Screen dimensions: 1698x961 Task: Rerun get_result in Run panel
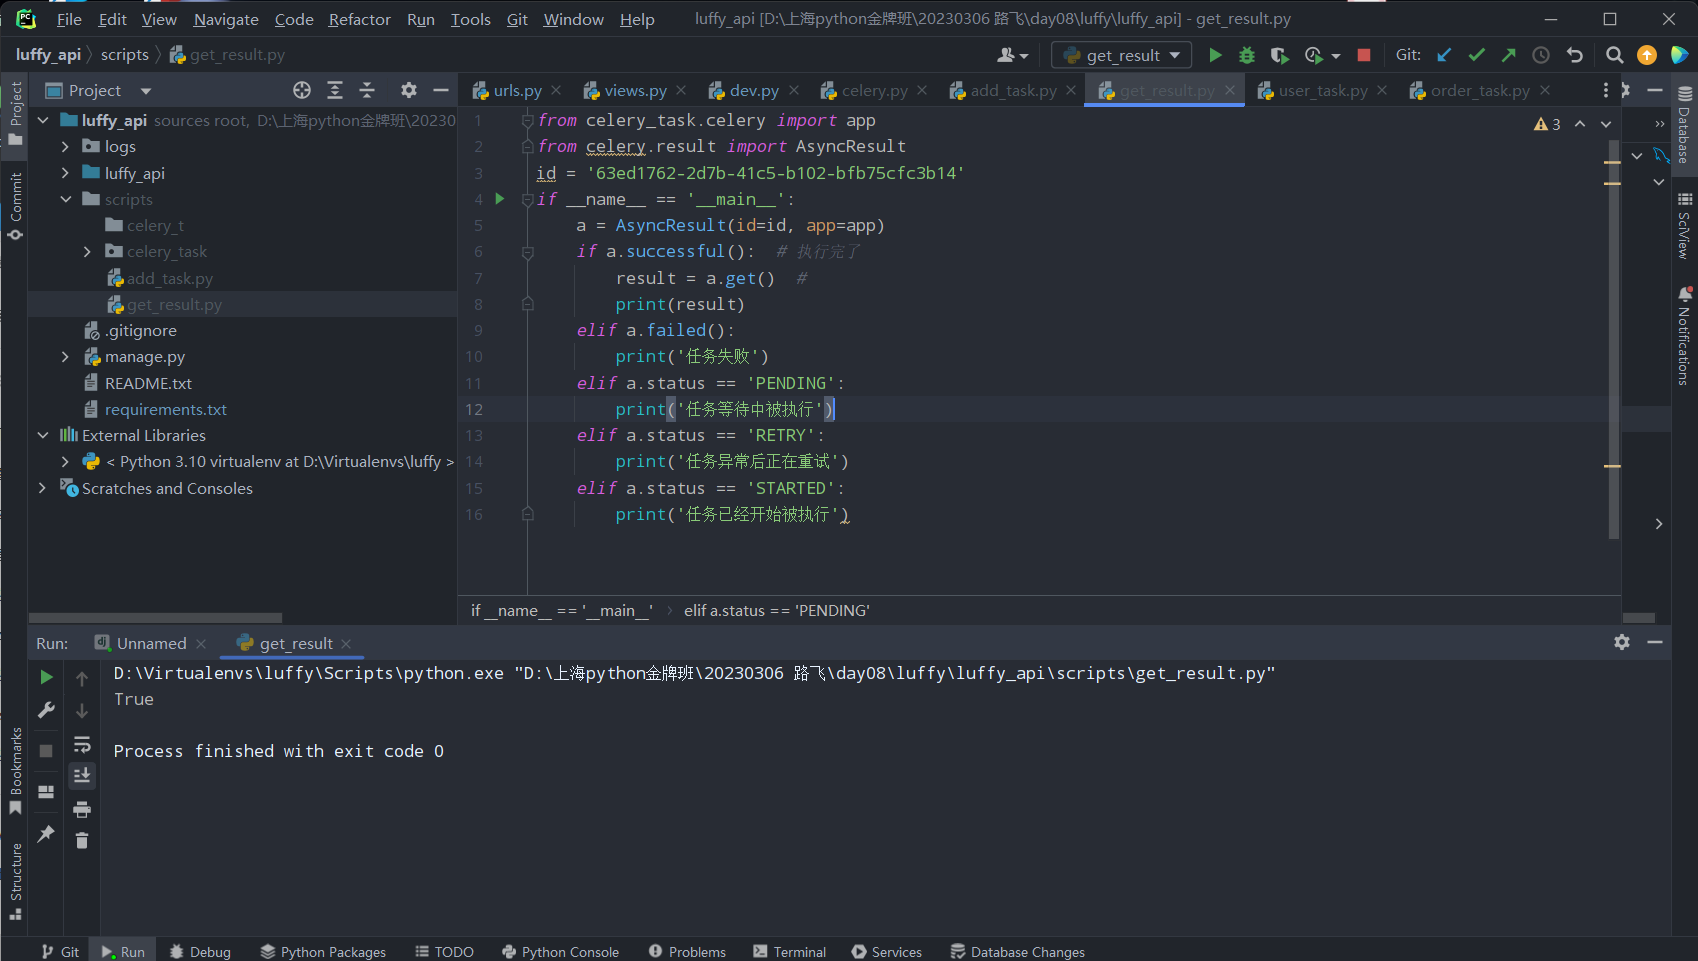coord(46,677)
